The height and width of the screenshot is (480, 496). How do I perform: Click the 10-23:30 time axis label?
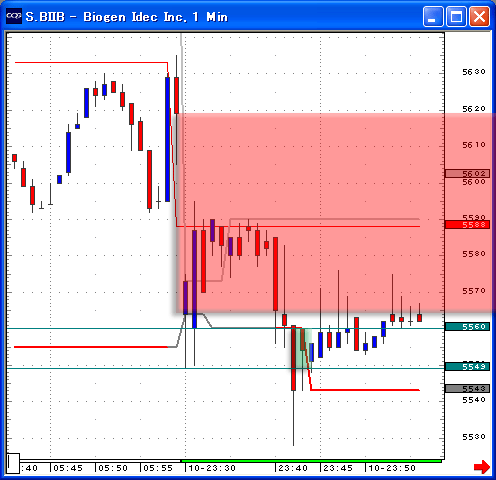click(x=212, y=468)
